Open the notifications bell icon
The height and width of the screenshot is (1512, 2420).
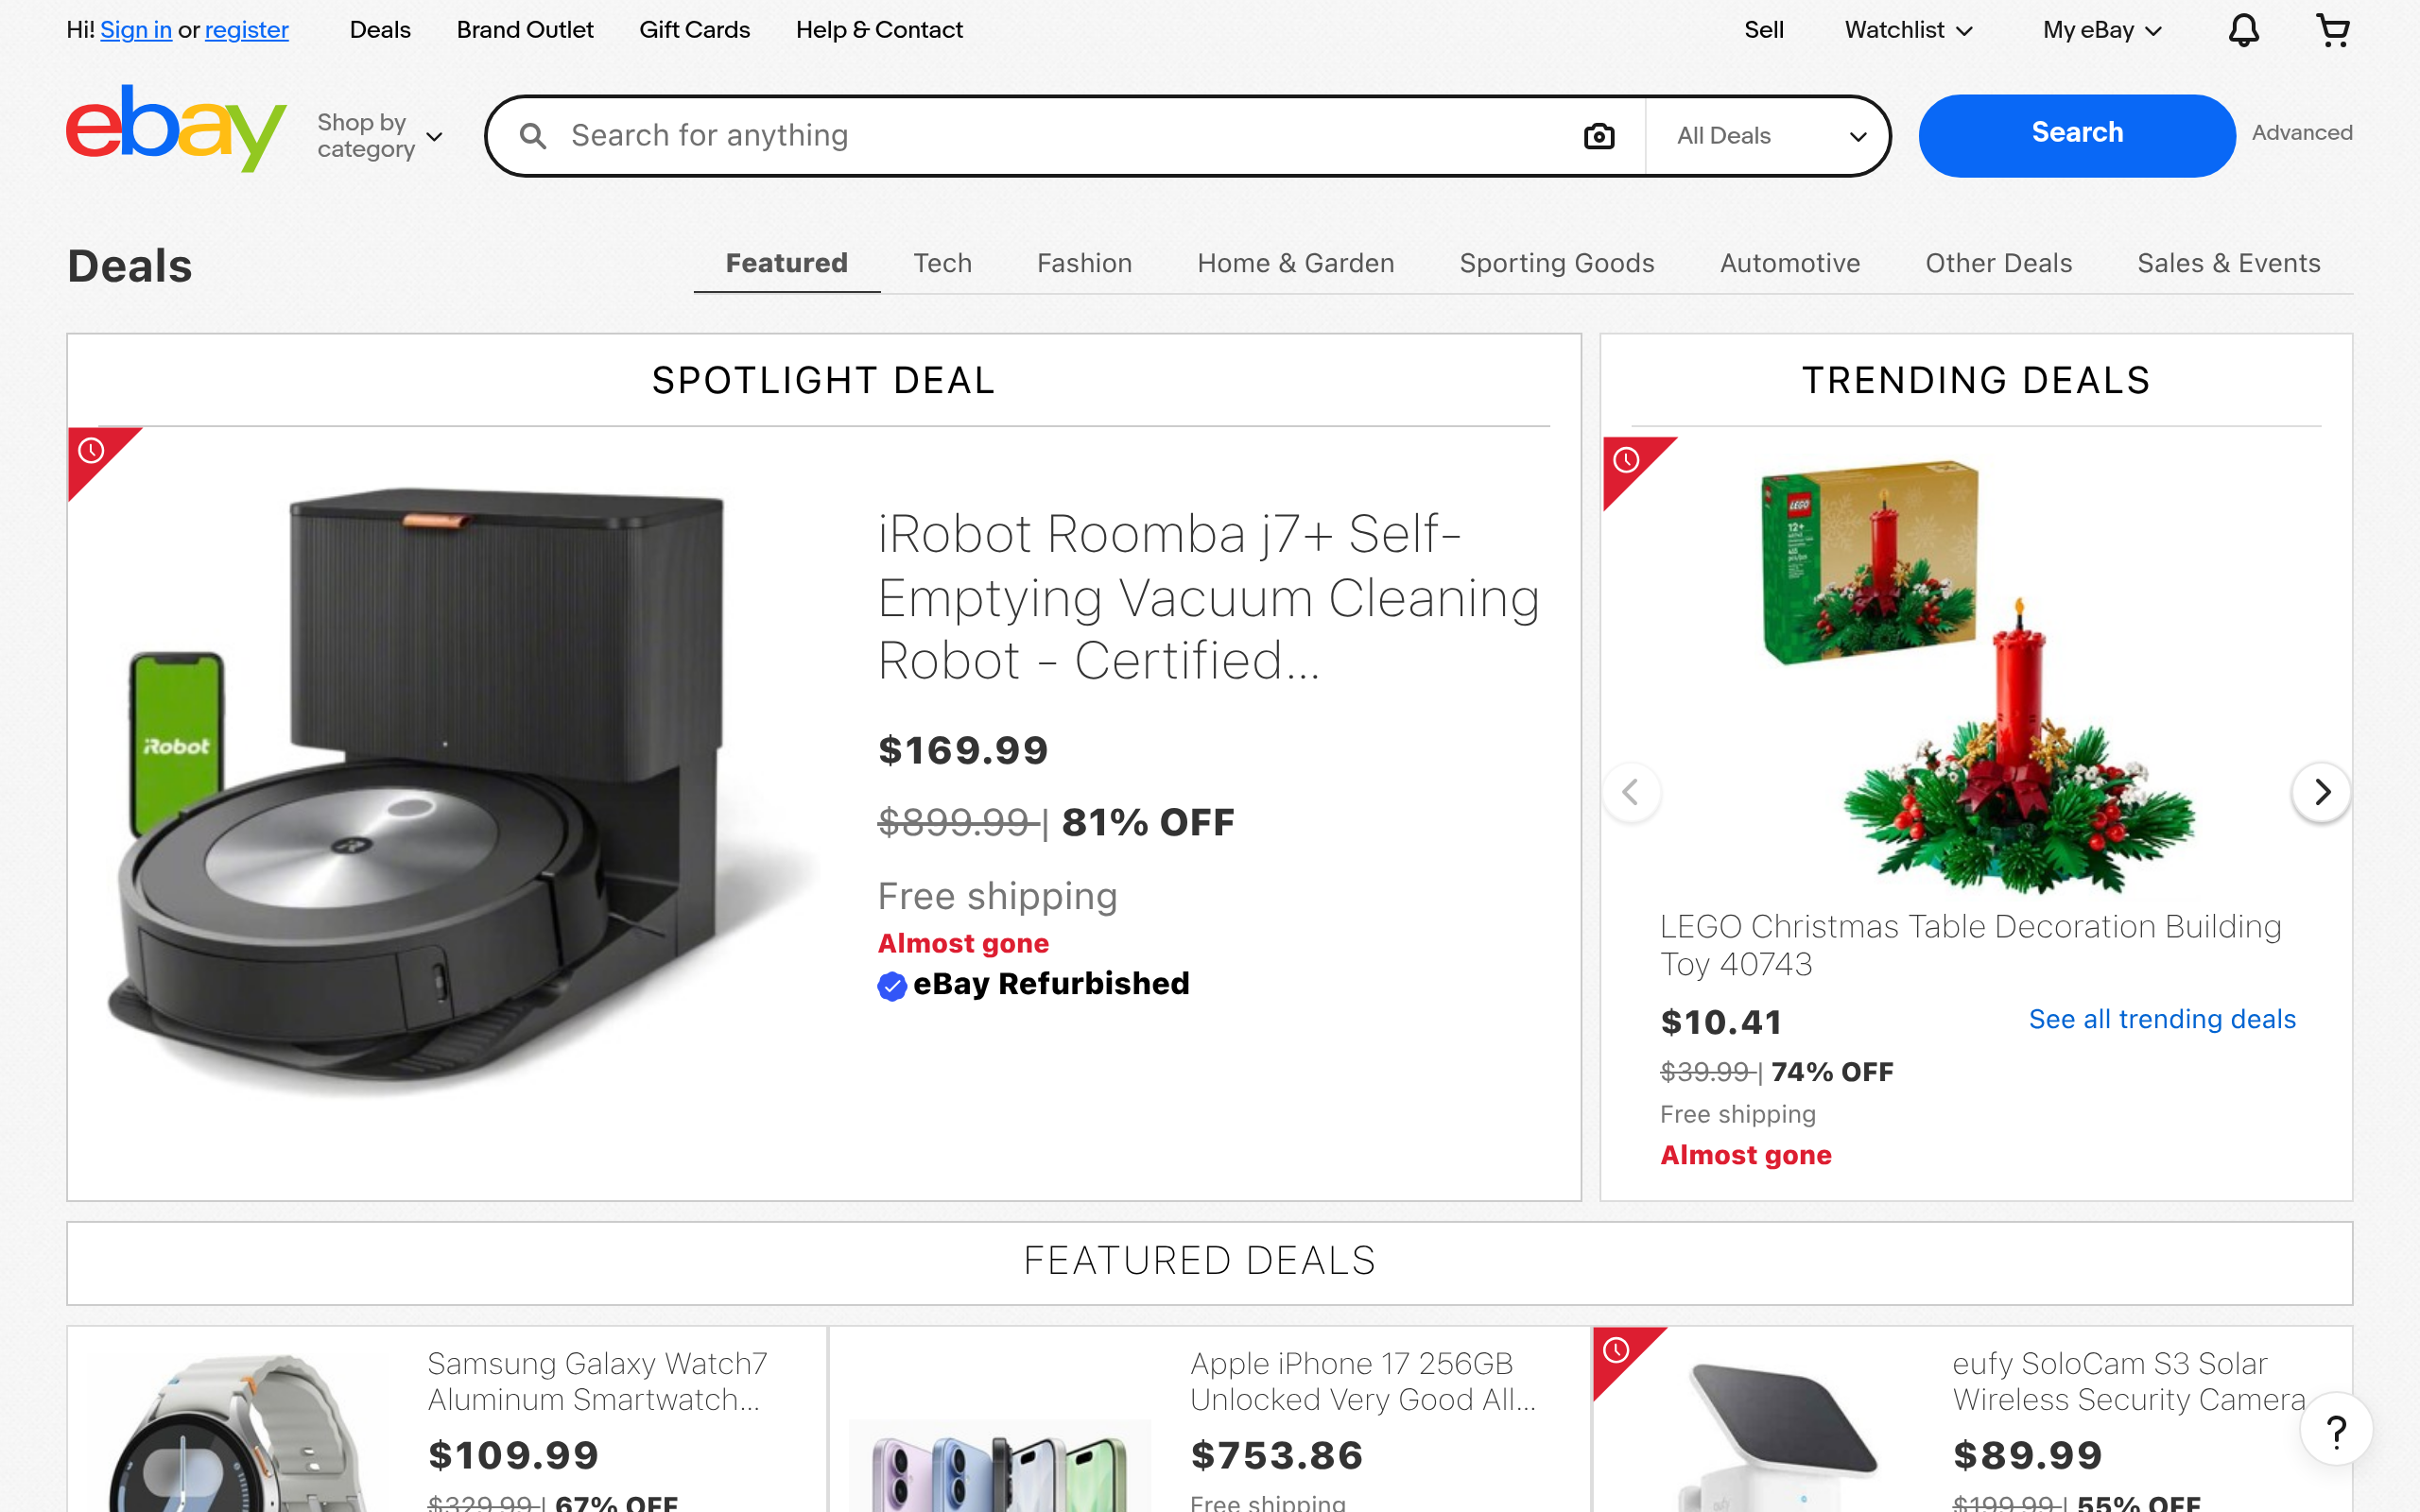2243,30
